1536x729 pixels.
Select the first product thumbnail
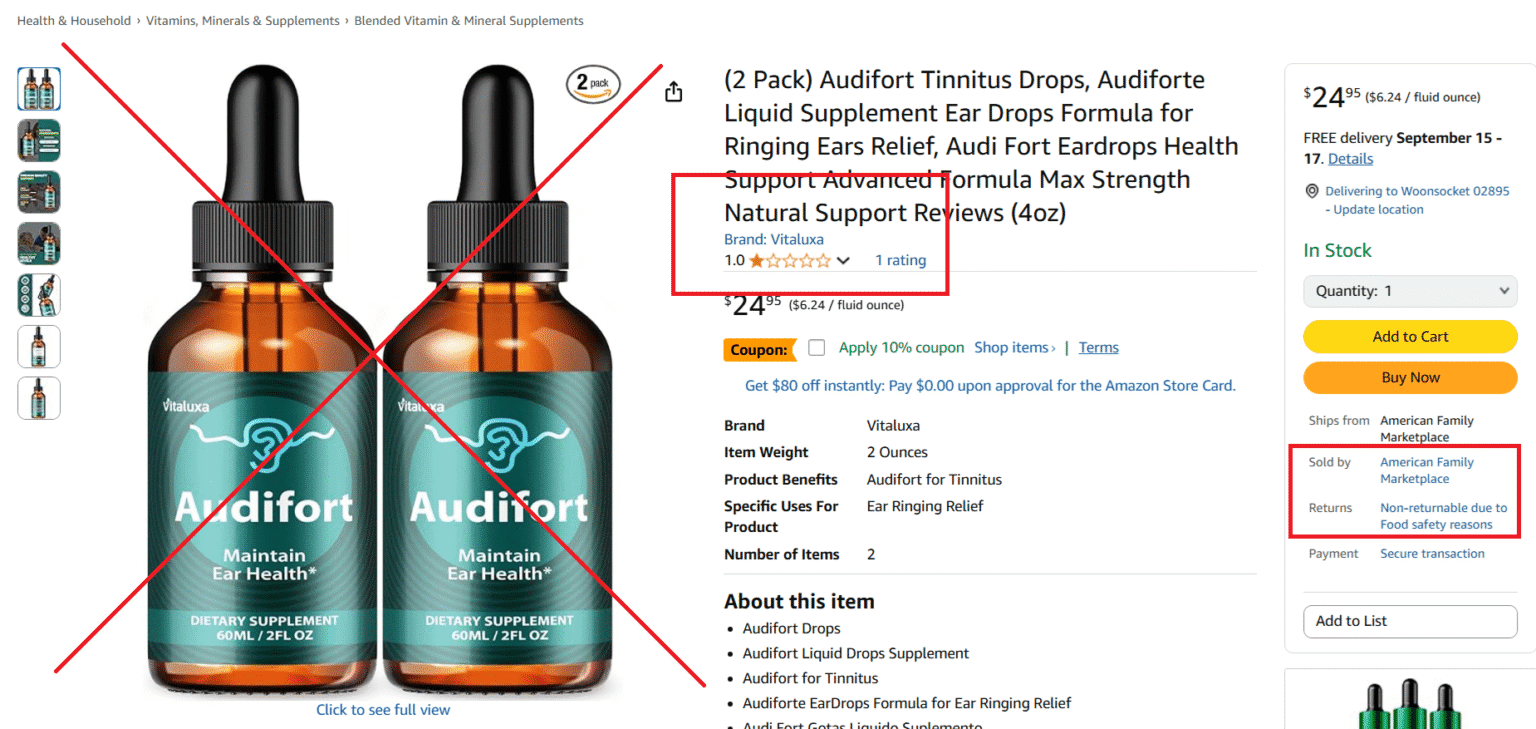pyautogui.click(x=39, y=89)
